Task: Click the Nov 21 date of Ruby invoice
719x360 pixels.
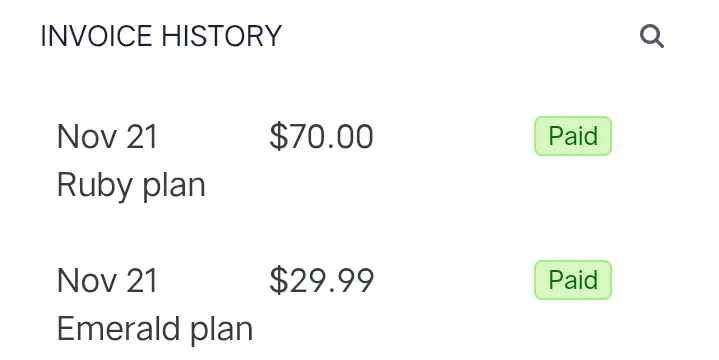Action: tap(107, 137)
